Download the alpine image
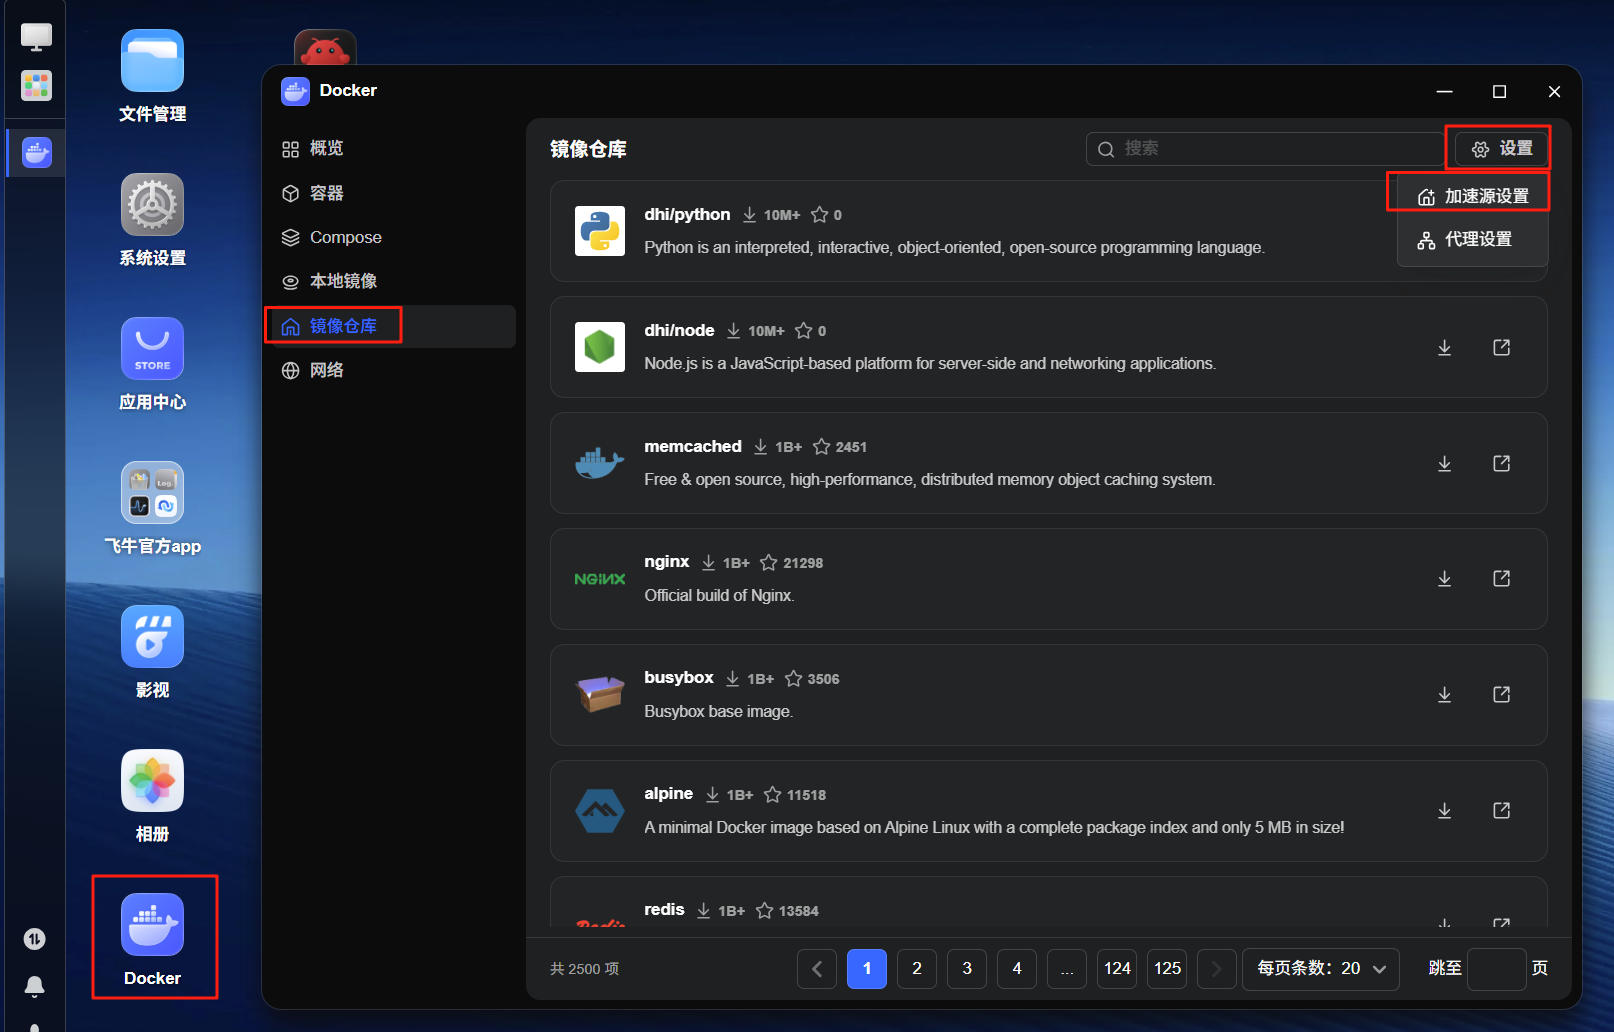This screenshot has width=1614, height=1032. [1444, 810]
